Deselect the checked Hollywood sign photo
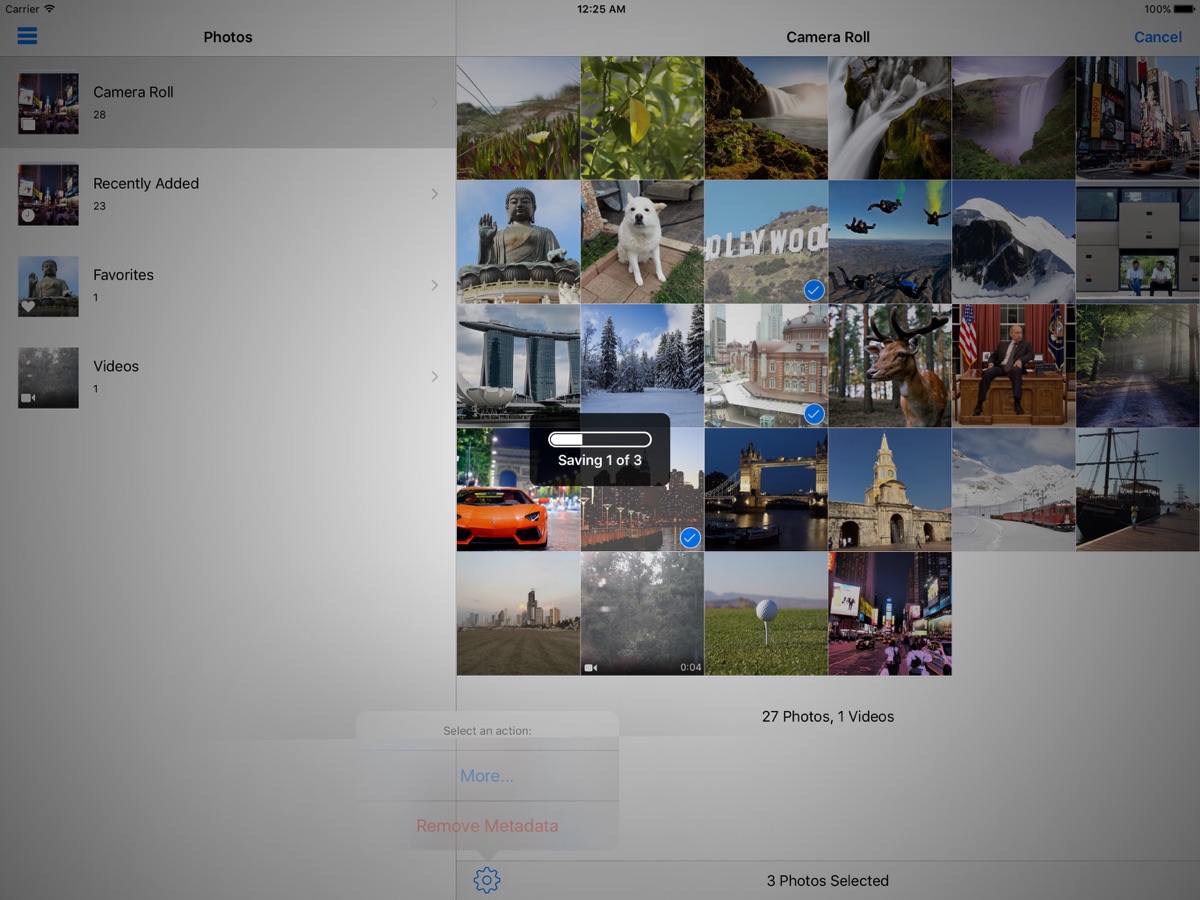1200x900 pixels. (x=766, y=242)
